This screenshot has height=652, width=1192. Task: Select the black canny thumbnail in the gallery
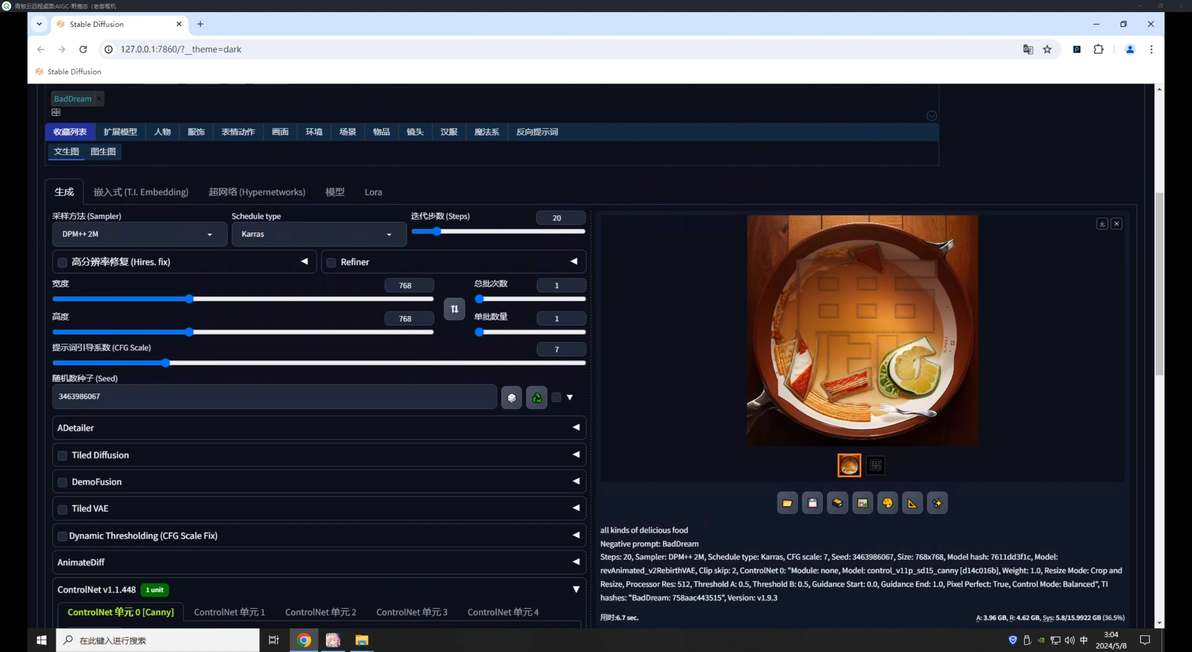click(875, 466)
